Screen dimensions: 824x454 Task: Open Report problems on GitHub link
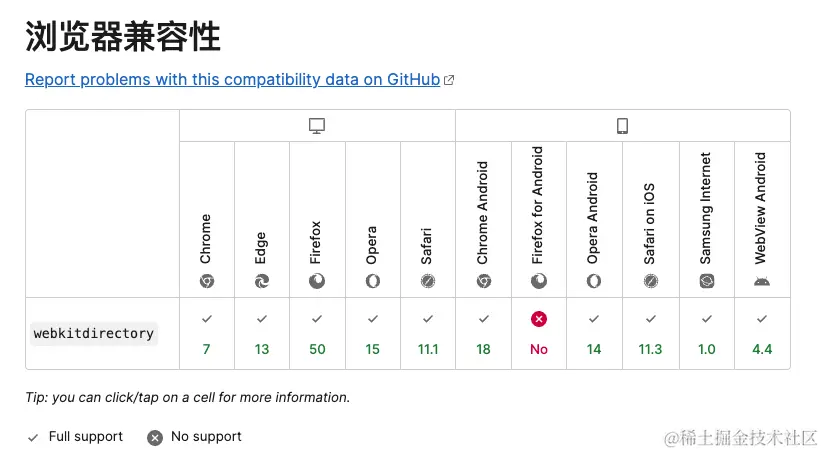point(232,79)
